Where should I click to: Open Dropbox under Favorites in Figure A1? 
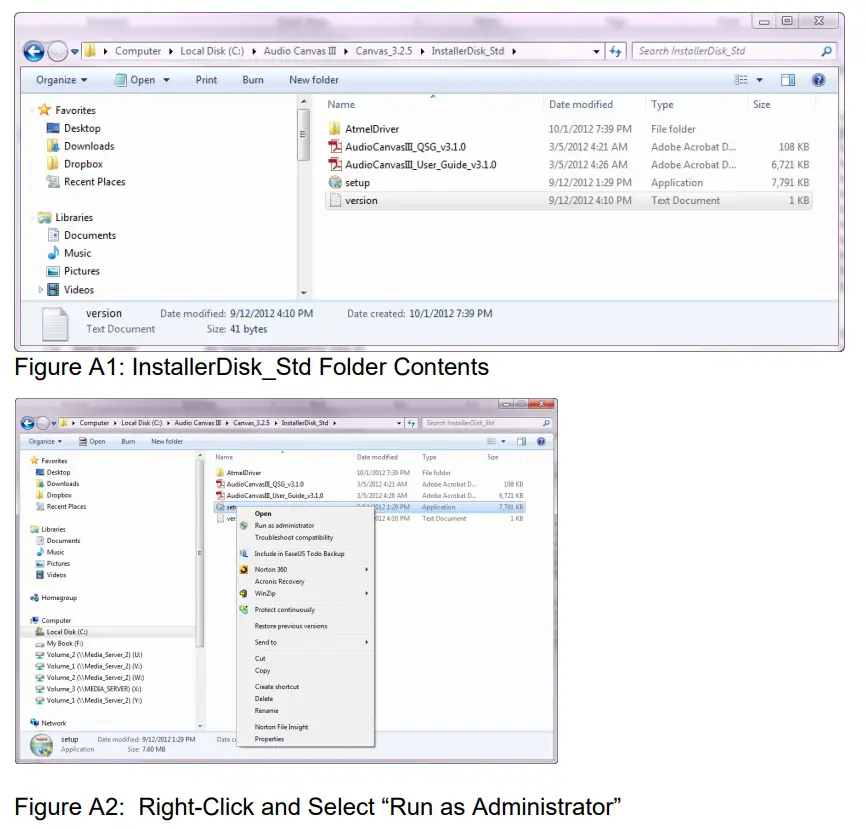pyautogui.click(x=83, y=164)
